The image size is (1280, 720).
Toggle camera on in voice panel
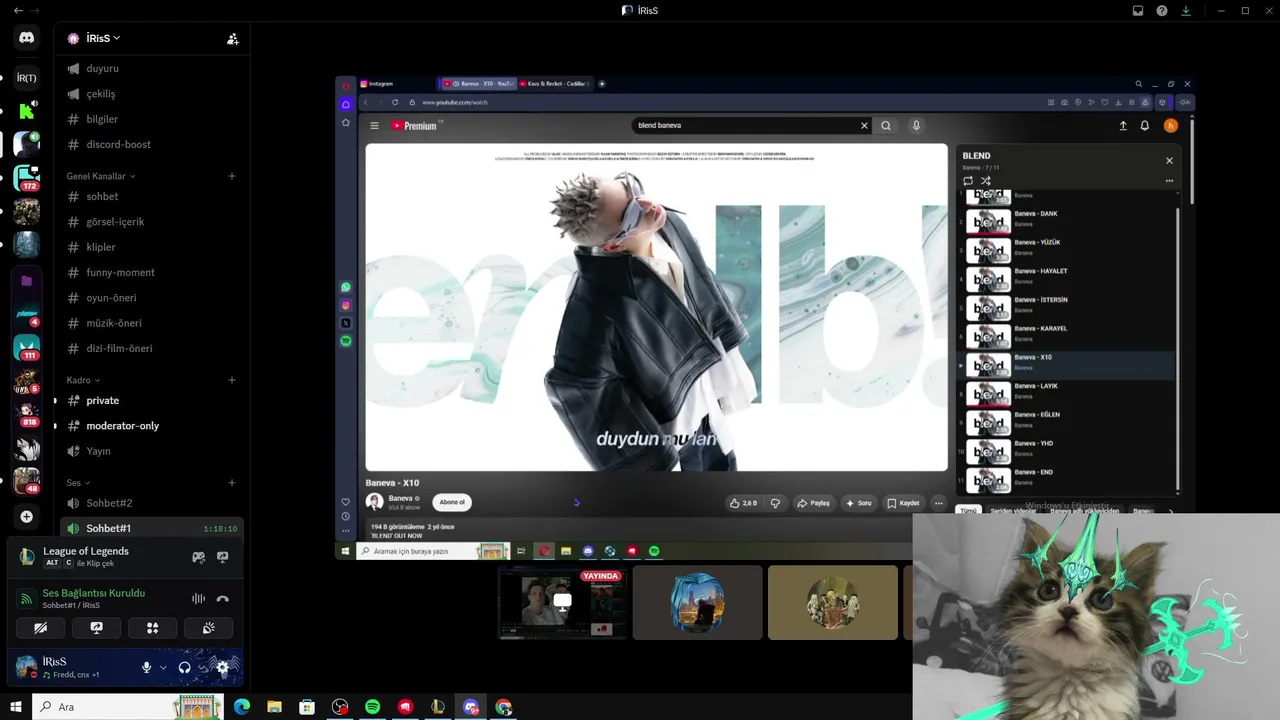pyautogui.click(x=40, y=628)
